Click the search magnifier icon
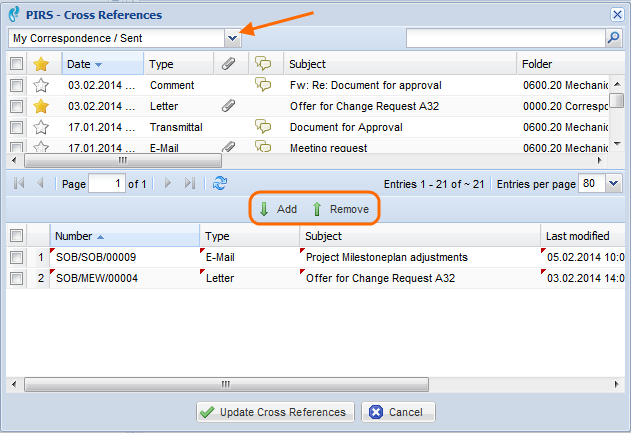This screenshot has height=433, width=631. [613, 38]
